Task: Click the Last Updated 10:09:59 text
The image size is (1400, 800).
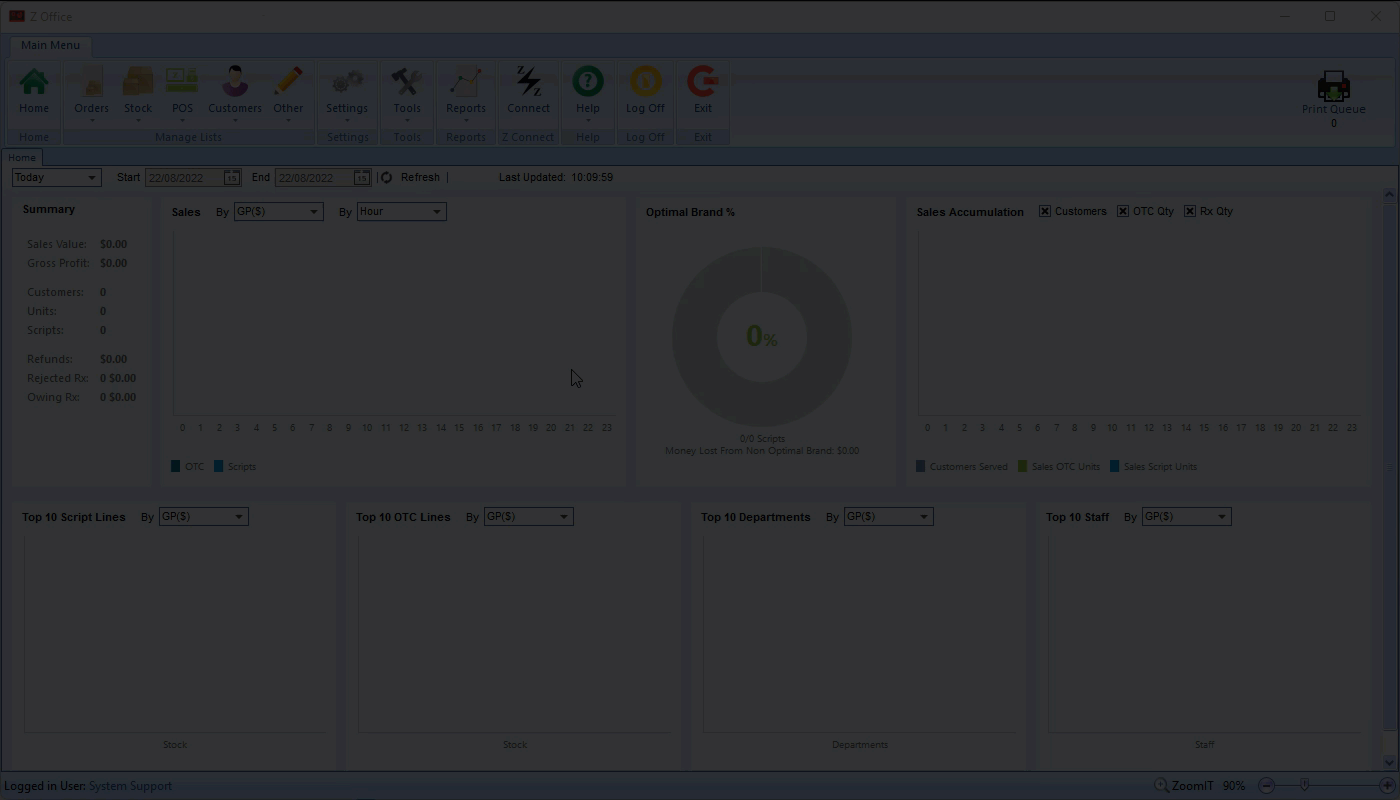Action: pos(556,177)
